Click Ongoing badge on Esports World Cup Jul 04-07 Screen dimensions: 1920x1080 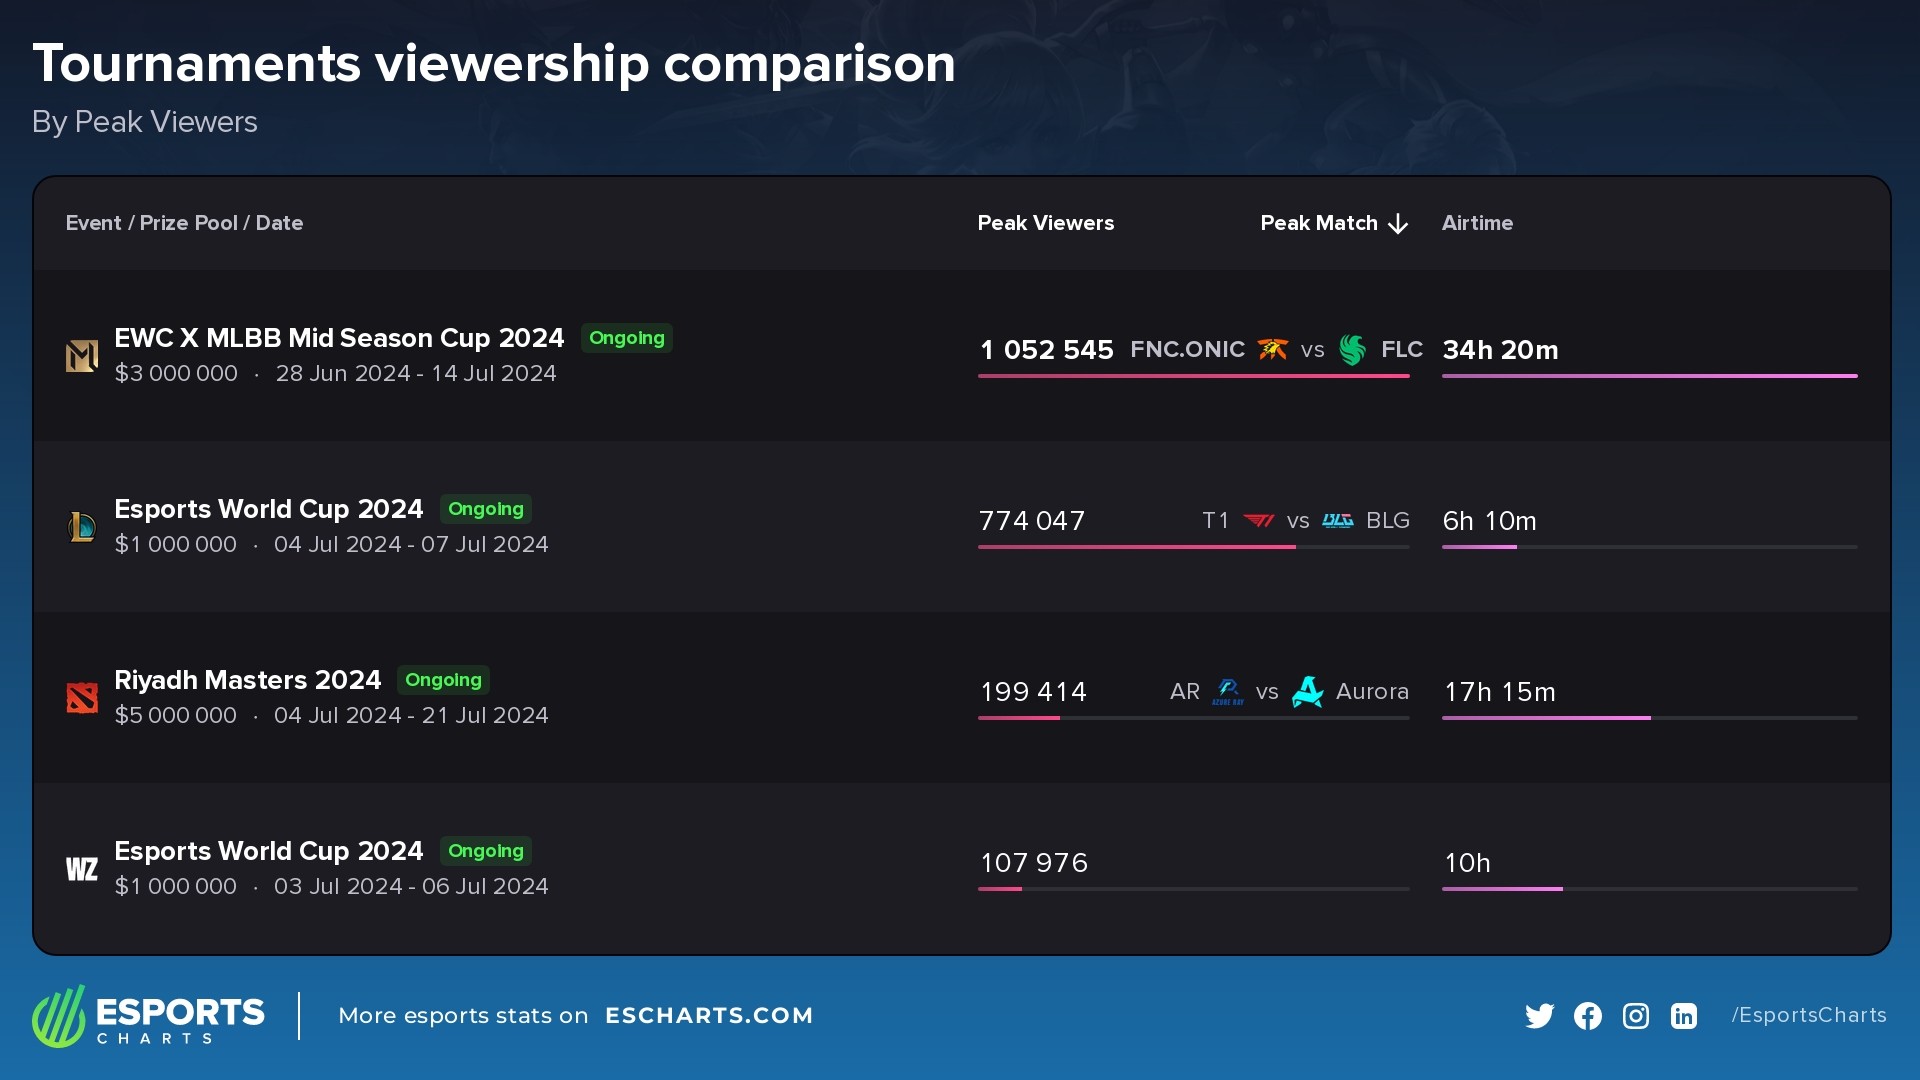tap(486, 509)
